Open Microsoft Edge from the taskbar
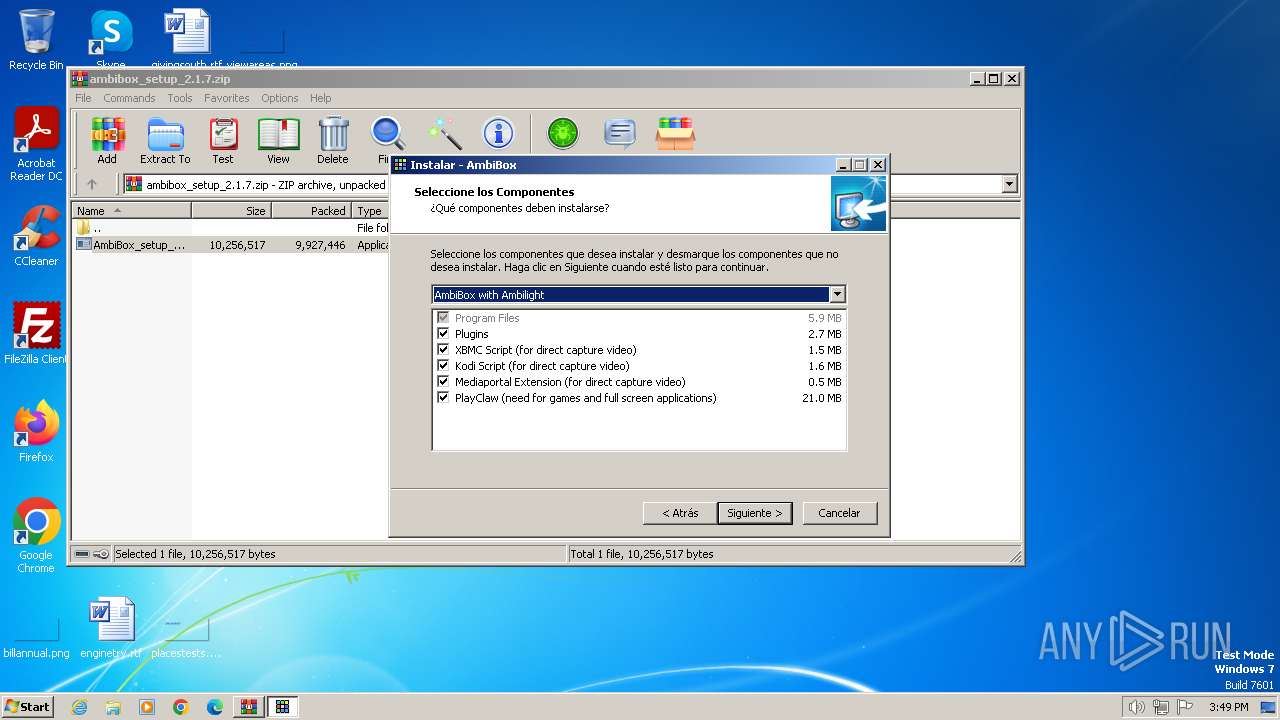The image size is (1280, 720). (x=215, y=707)
